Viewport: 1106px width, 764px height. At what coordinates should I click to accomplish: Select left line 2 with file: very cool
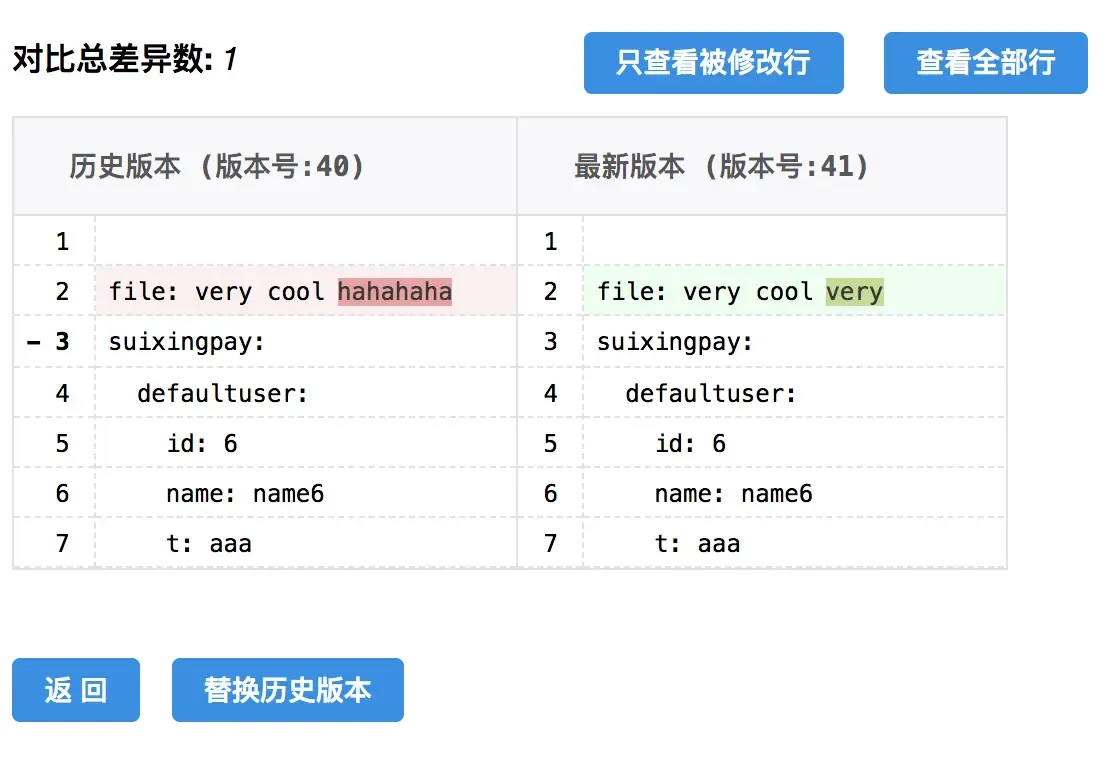pos(306,291)
